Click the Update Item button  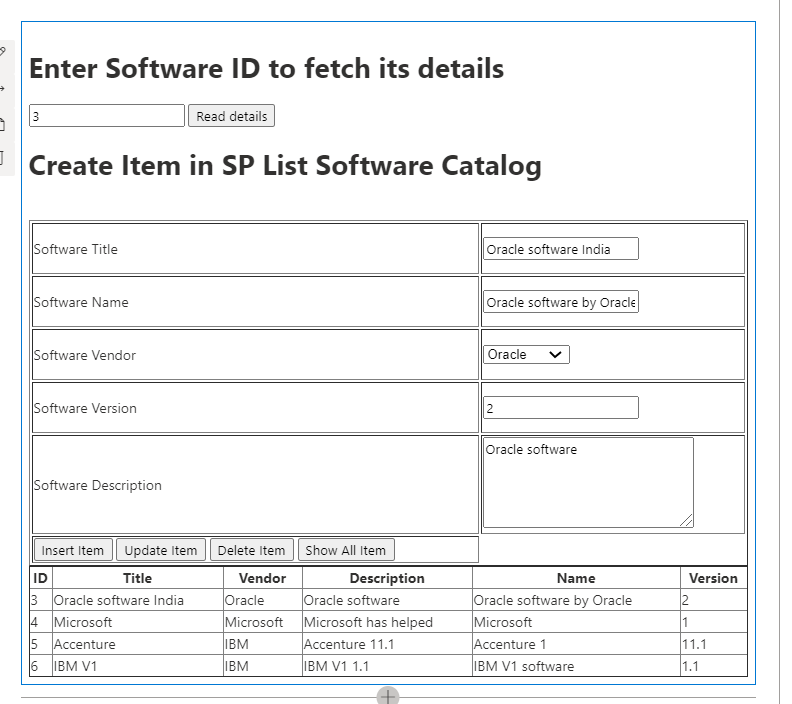(161, 550)
